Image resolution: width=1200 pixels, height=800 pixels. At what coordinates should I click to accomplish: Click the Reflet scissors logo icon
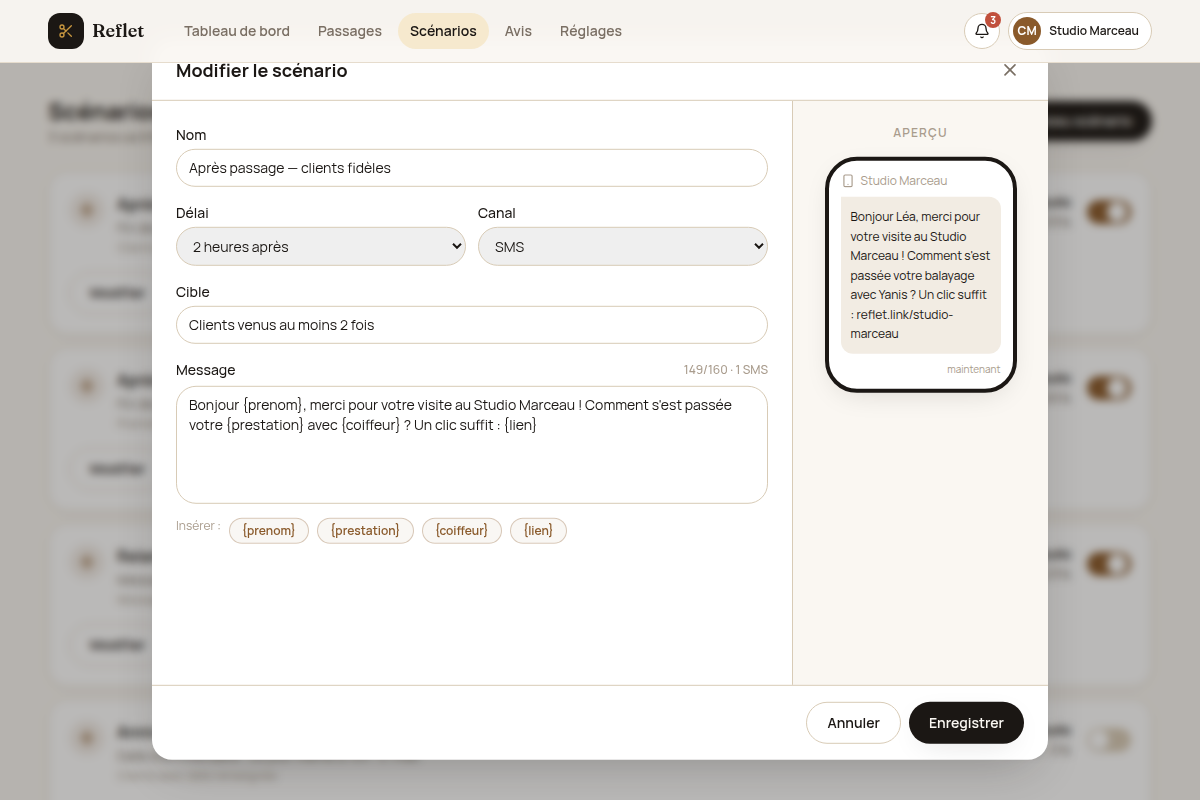pyautogui.click(x=66, y=31)
